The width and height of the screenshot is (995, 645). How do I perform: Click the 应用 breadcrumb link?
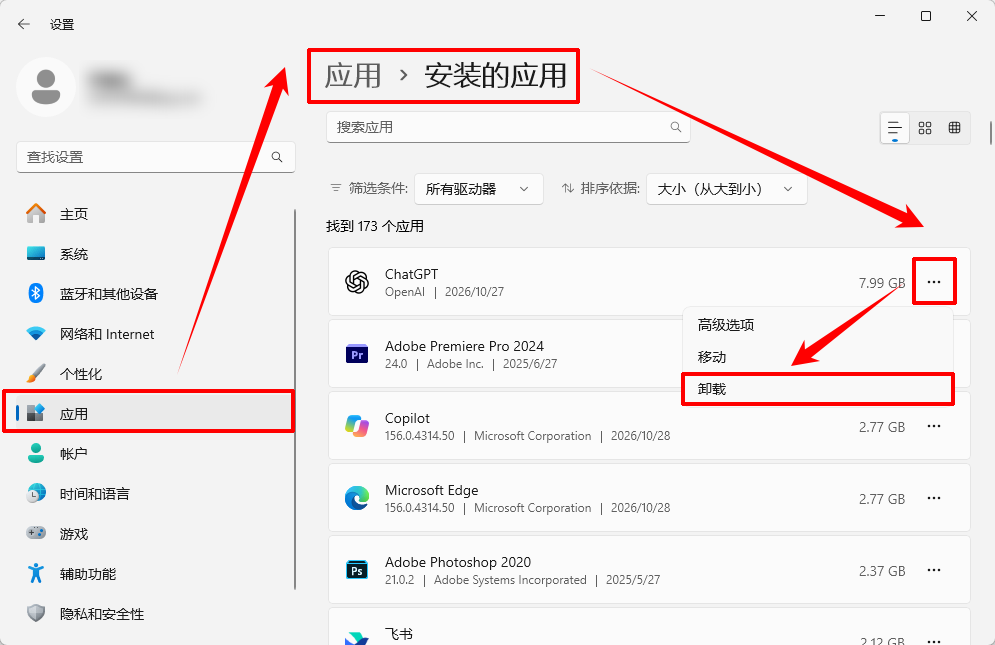pos(353,76)
